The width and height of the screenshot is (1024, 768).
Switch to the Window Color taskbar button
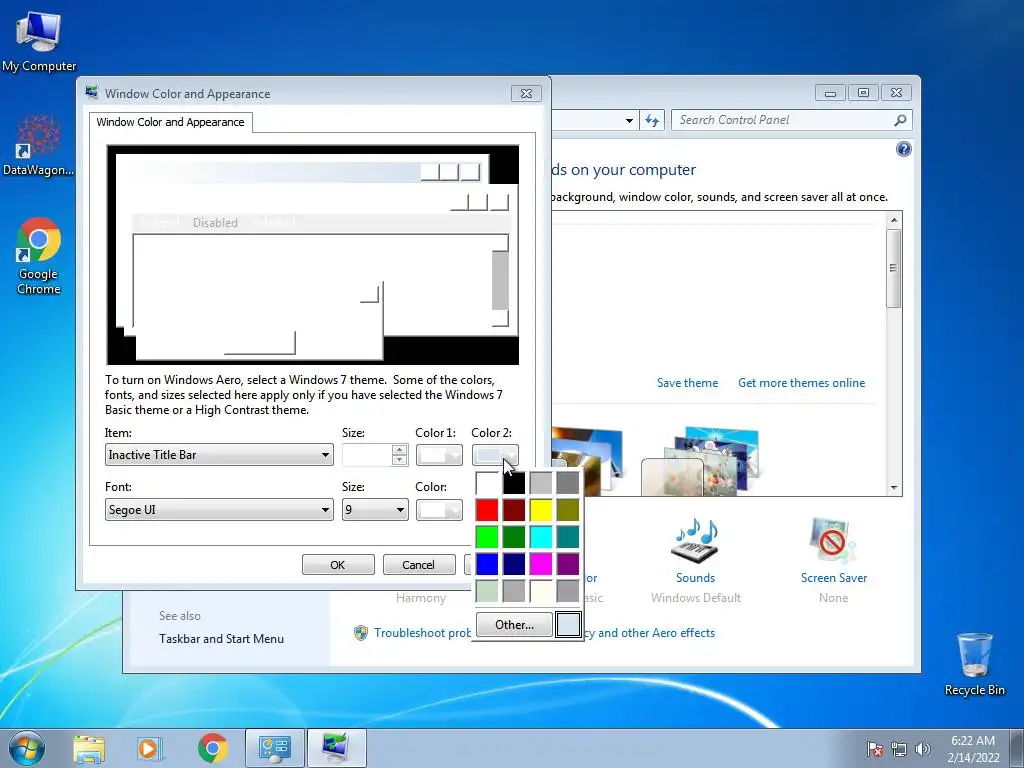coord(336,748)
